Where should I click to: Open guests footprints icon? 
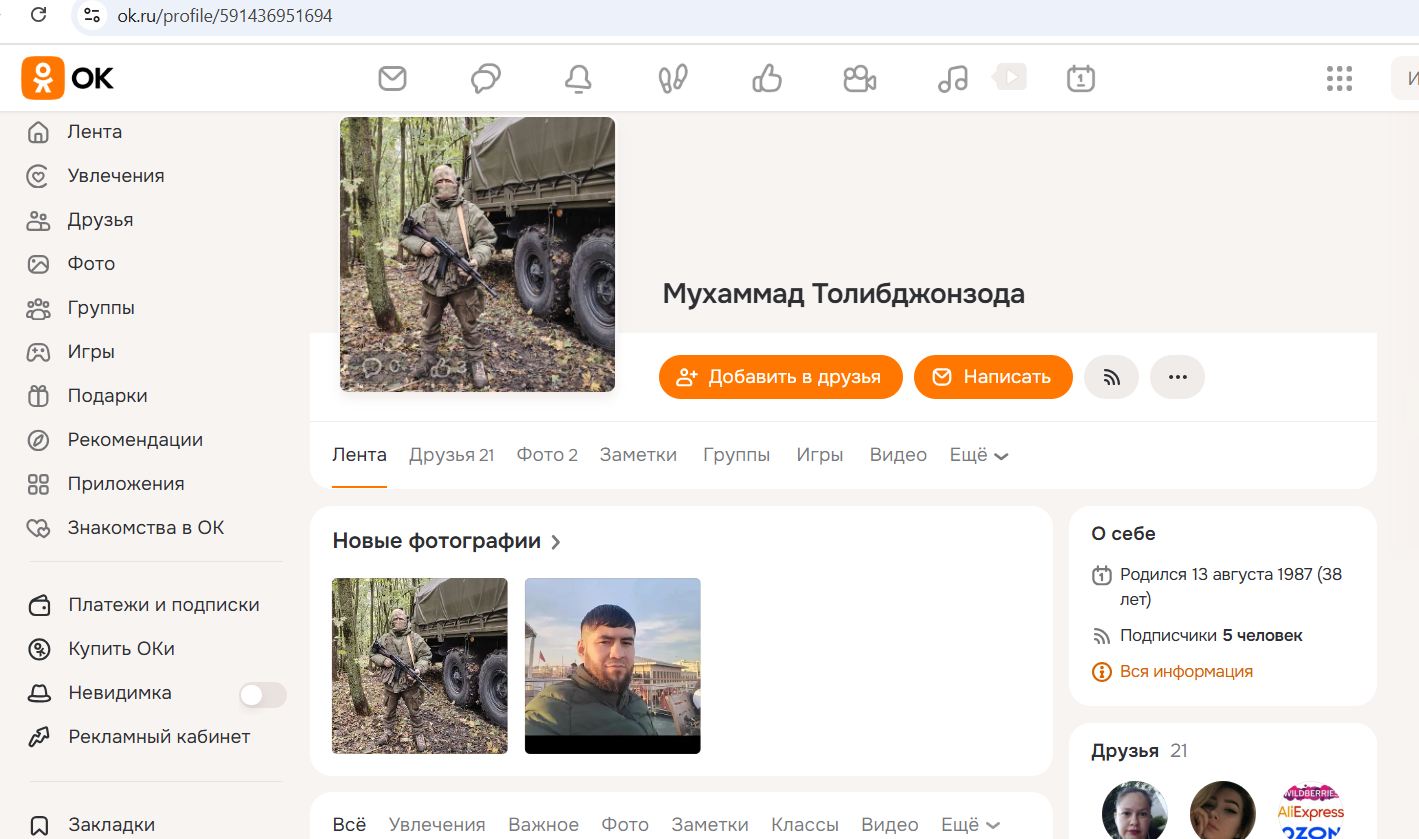coord(673,78)
